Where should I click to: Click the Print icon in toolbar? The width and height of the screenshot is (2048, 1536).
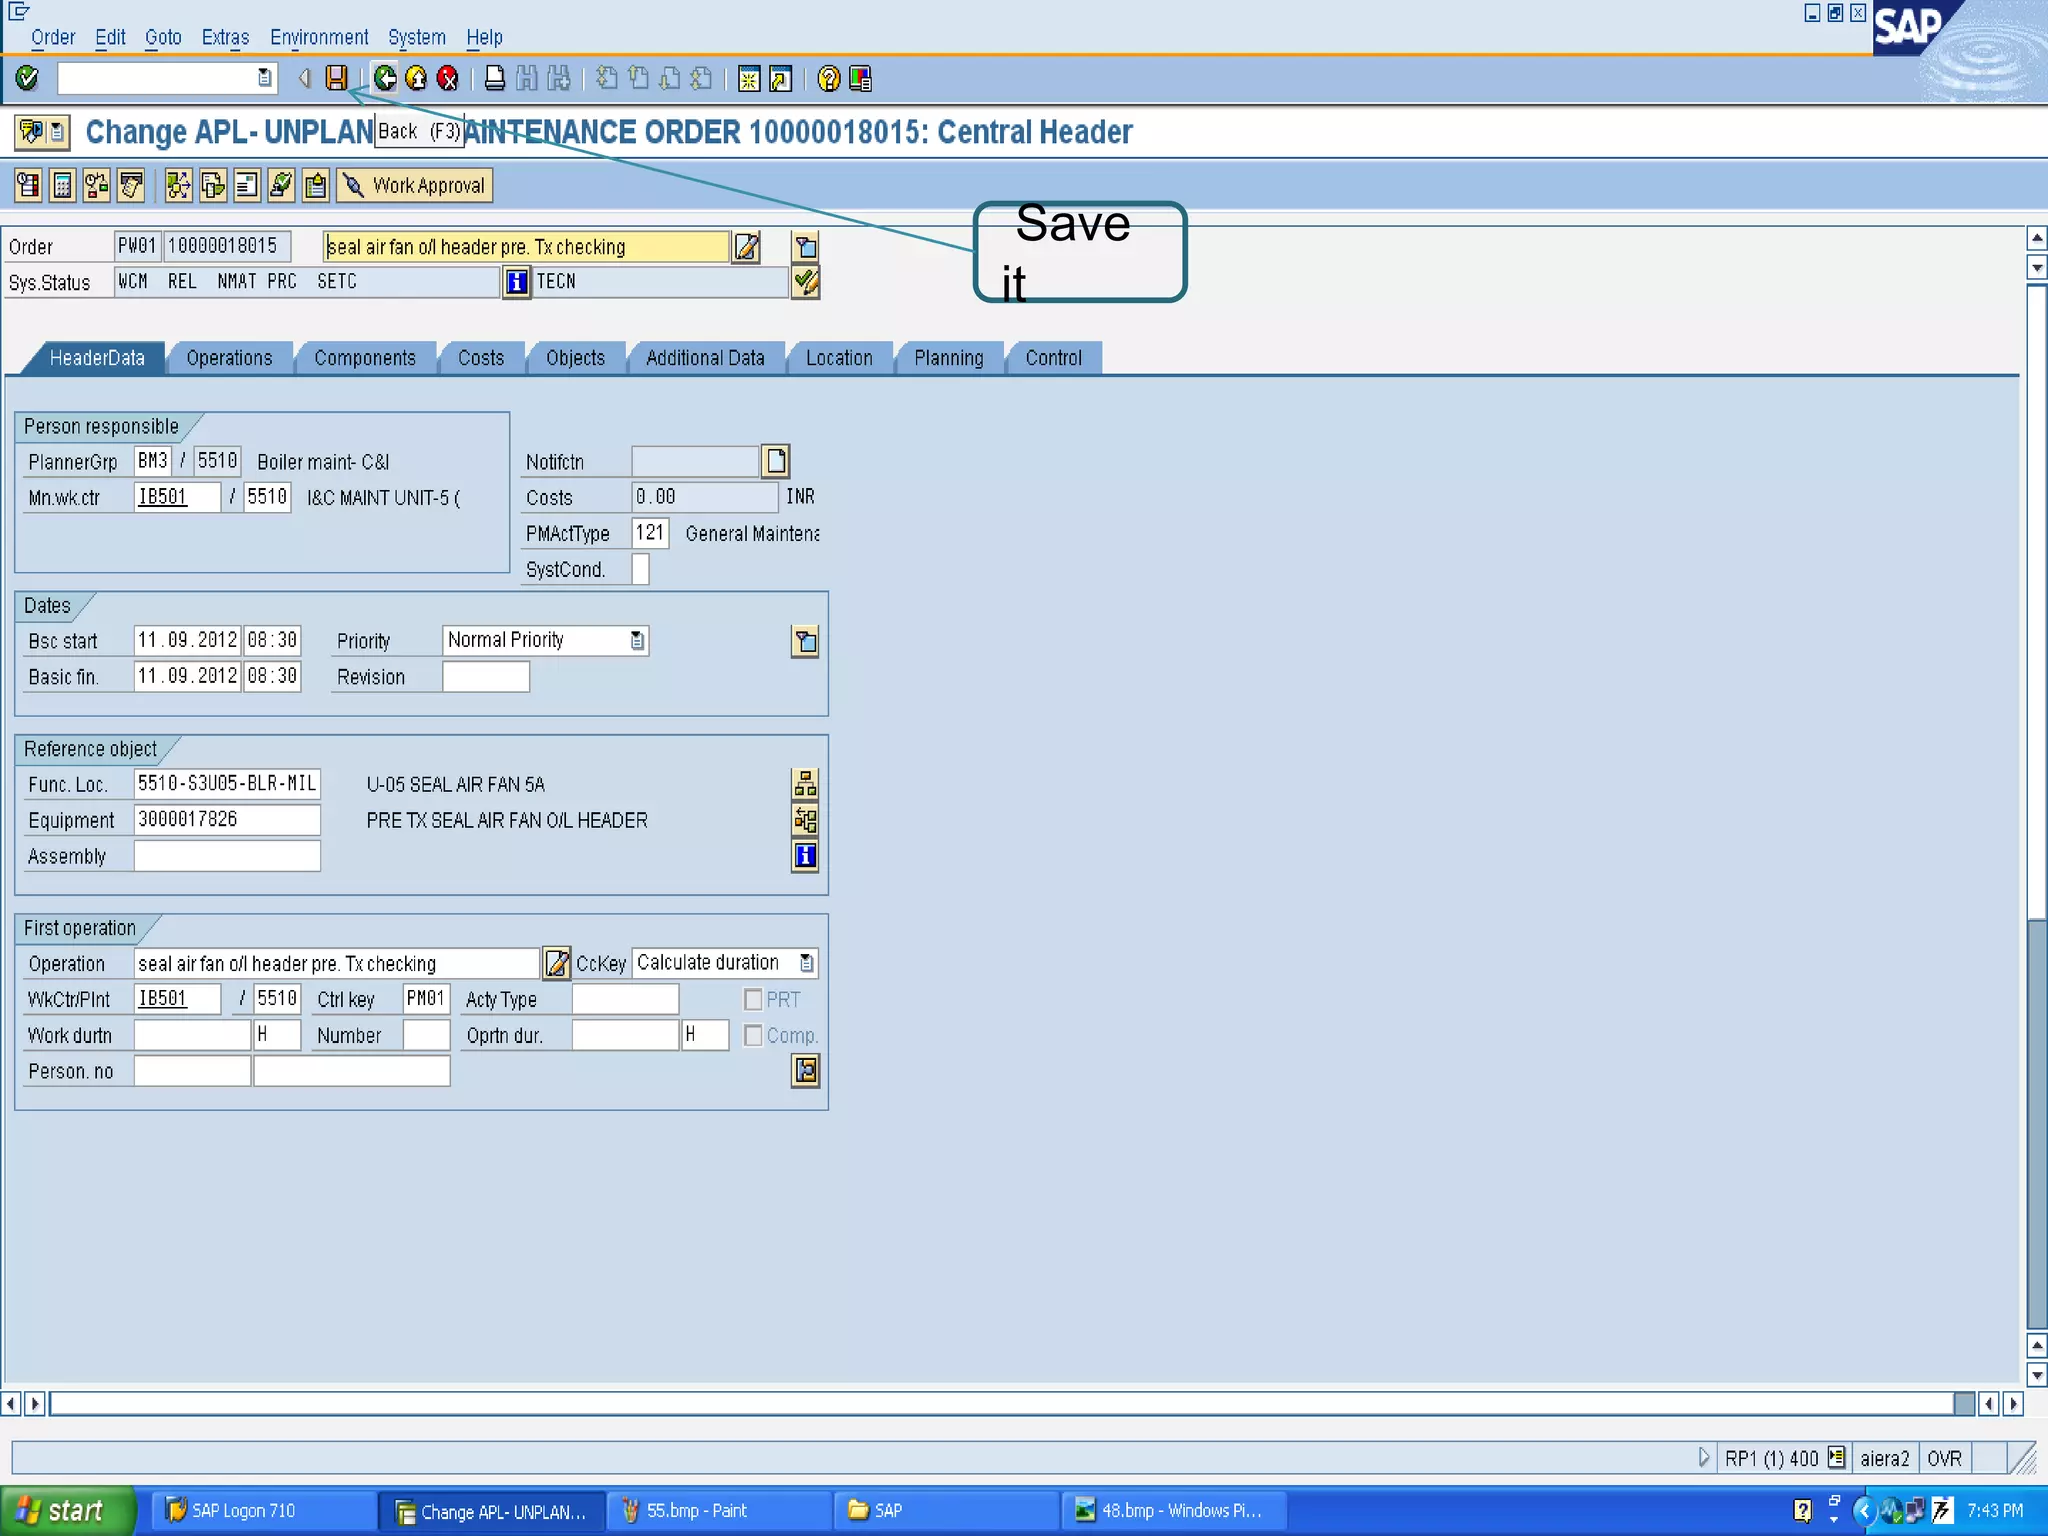[494, 78]
